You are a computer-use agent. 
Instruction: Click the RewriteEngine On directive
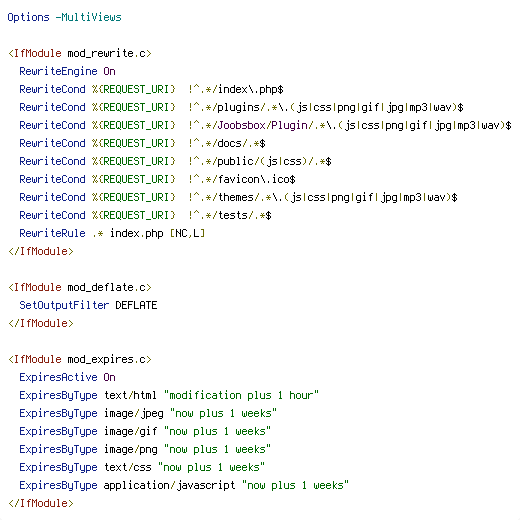pos(67,71)
